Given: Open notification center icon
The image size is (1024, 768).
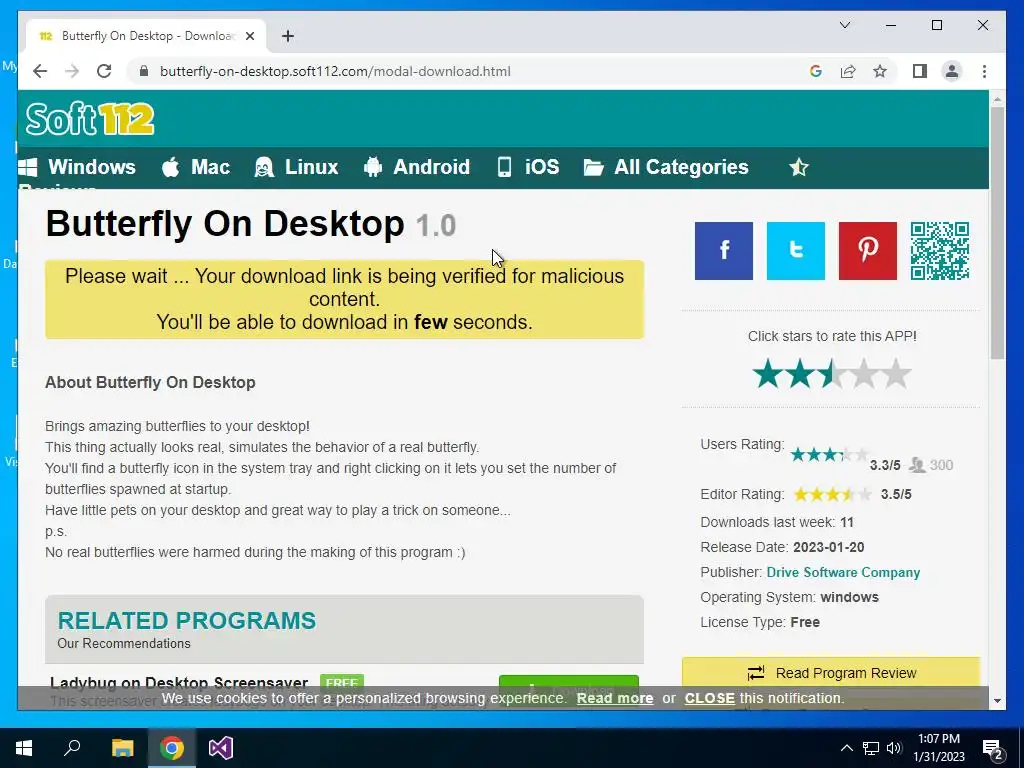Looking at the screenshot, I should pos(993,749).
